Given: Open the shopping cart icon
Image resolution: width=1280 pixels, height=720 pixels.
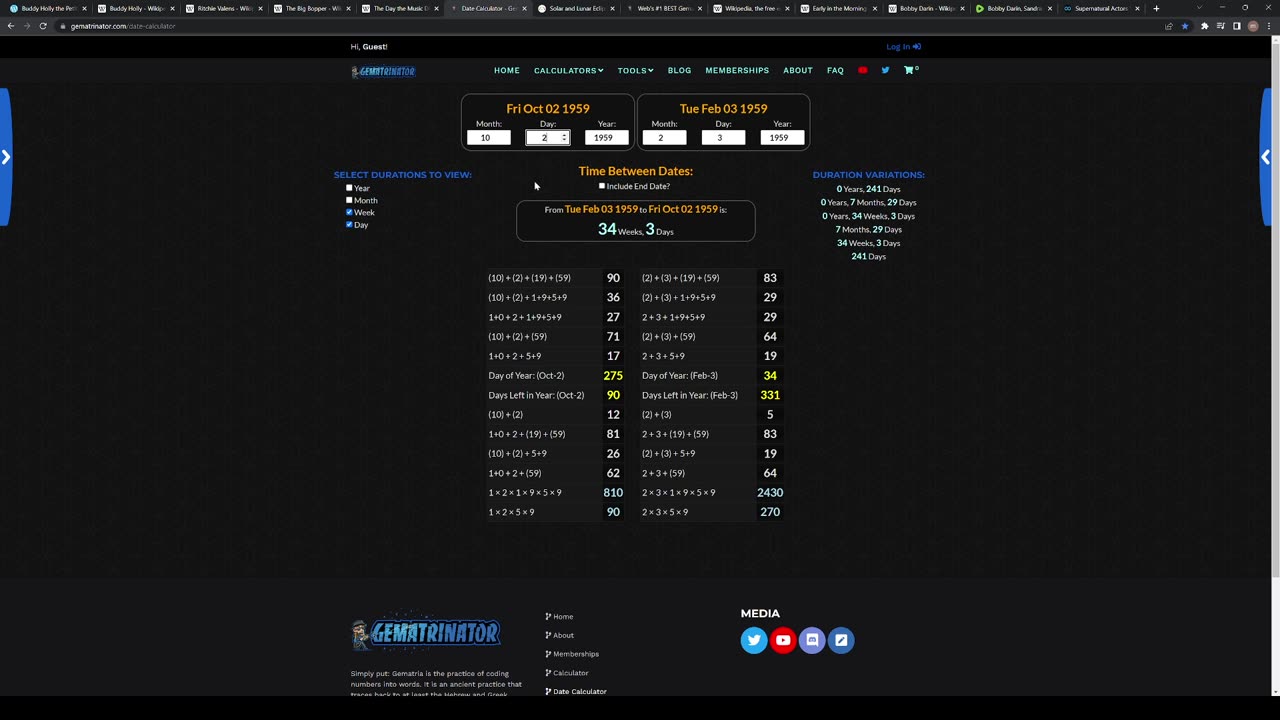Looking at the screenshot, I should coord(910,70).
